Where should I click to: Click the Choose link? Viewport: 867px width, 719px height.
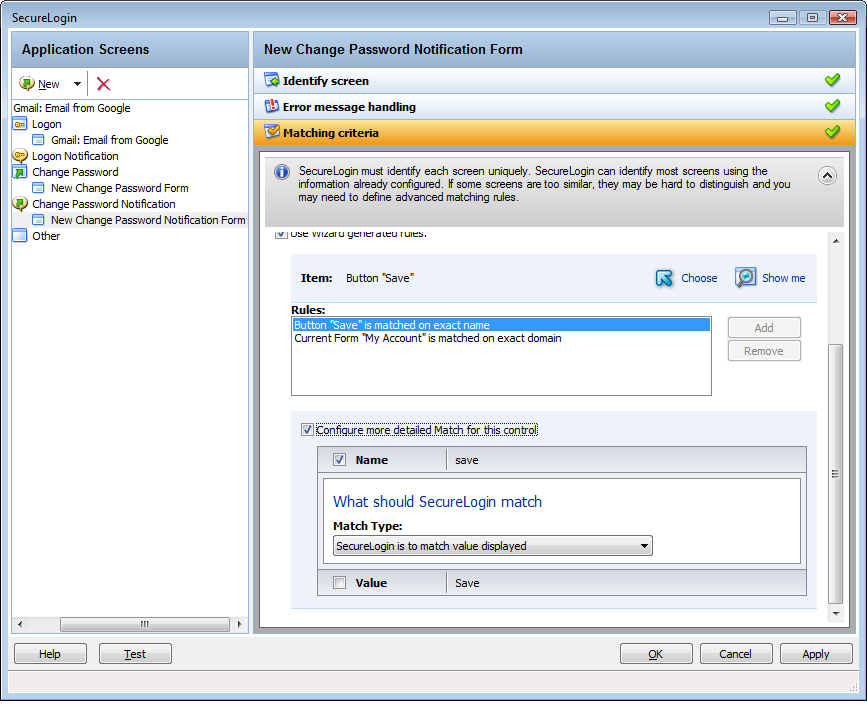click(x=699, y=278)
